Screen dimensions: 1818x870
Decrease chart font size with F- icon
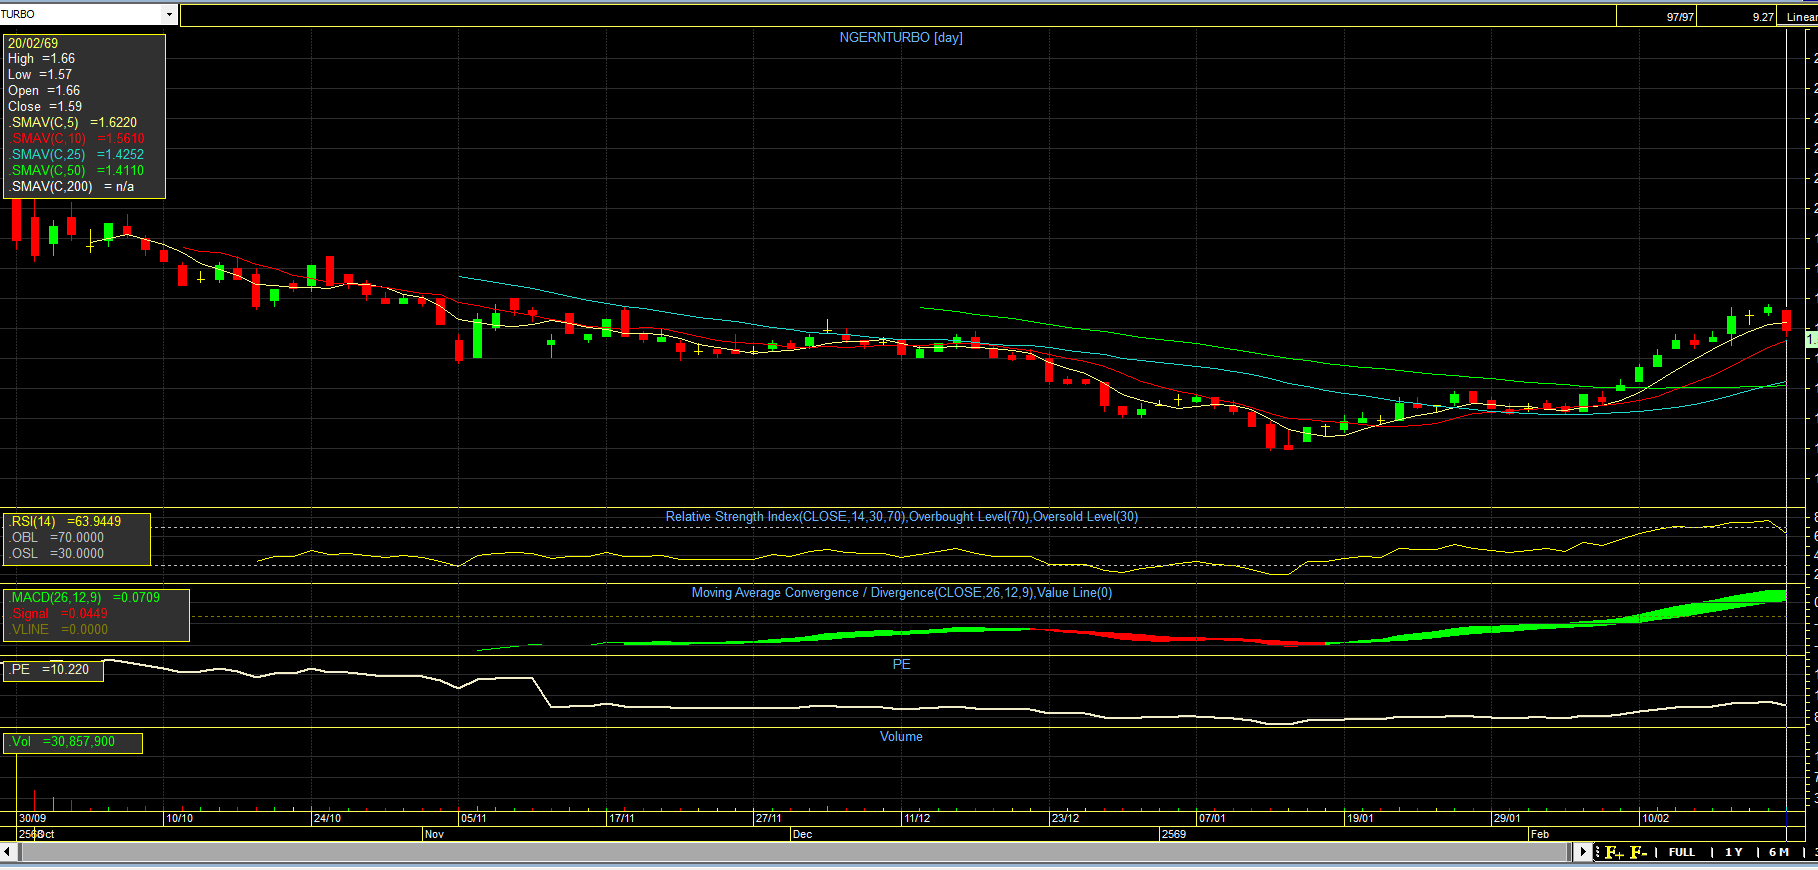tap(1638, 853)
